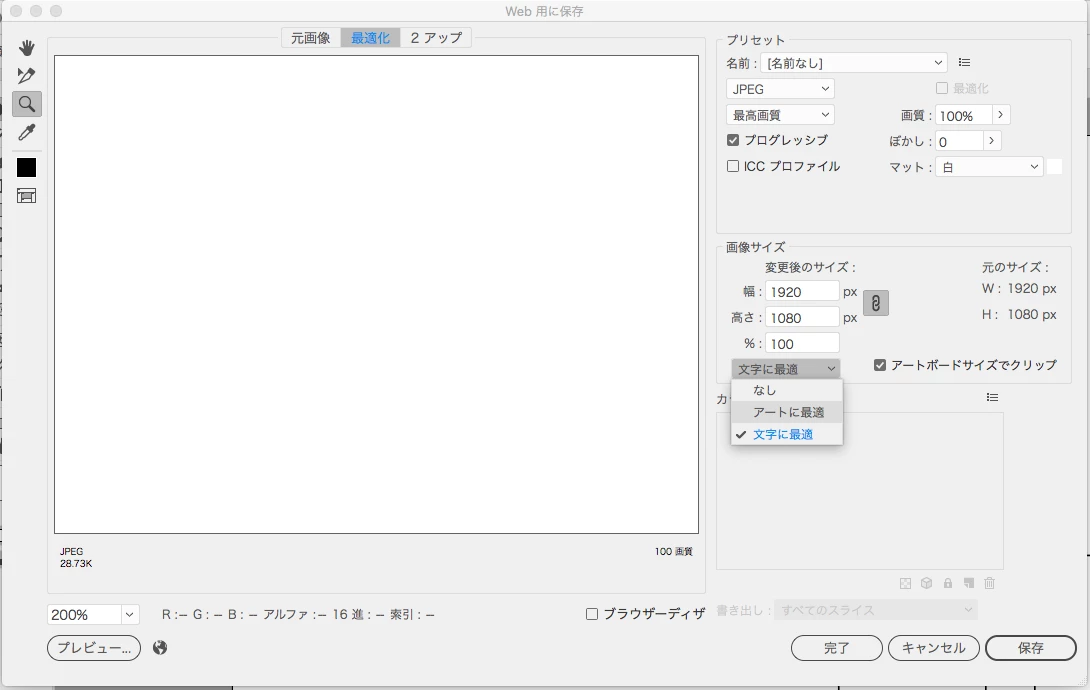1090x690 pixels.
Task: Open the preset options menu icon
Action: click(x=964, y=63)
